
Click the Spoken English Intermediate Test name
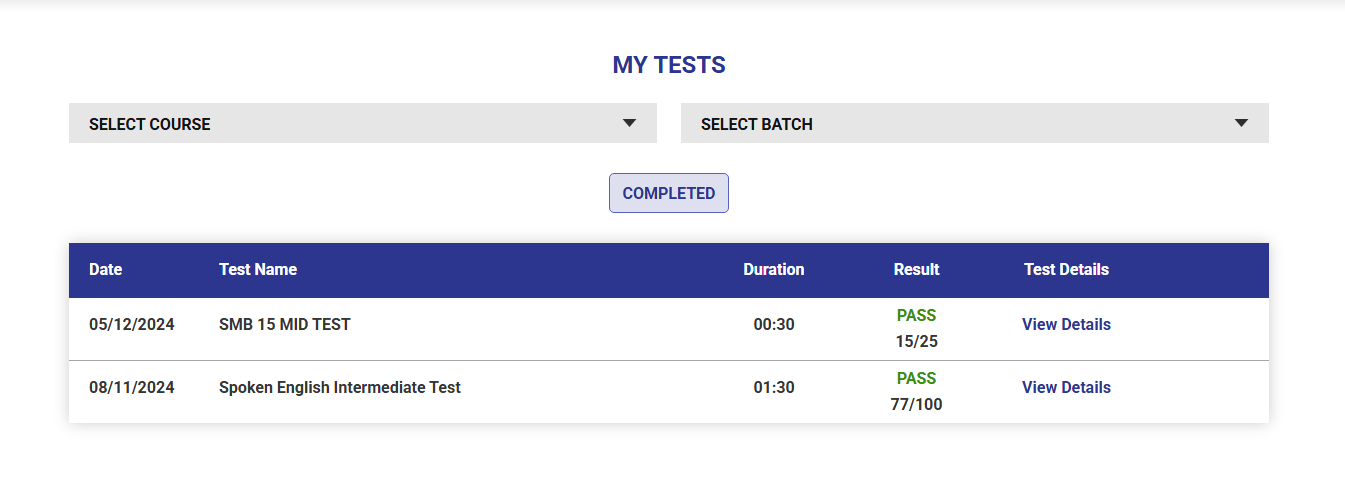point(340,387)
